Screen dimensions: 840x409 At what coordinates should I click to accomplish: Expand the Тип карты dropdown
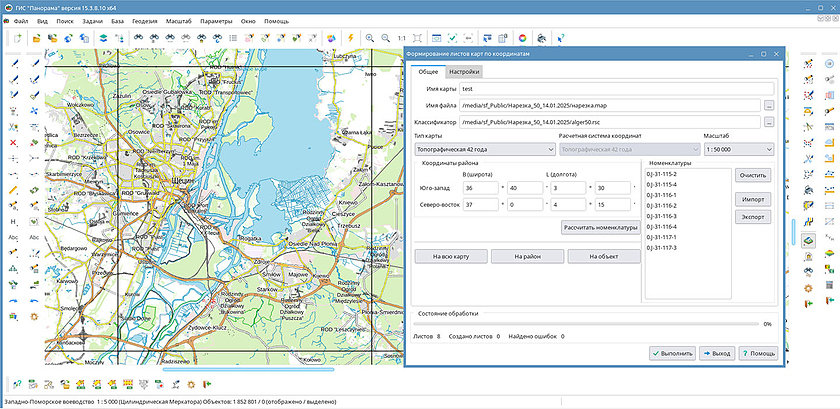tap(483, 149)
